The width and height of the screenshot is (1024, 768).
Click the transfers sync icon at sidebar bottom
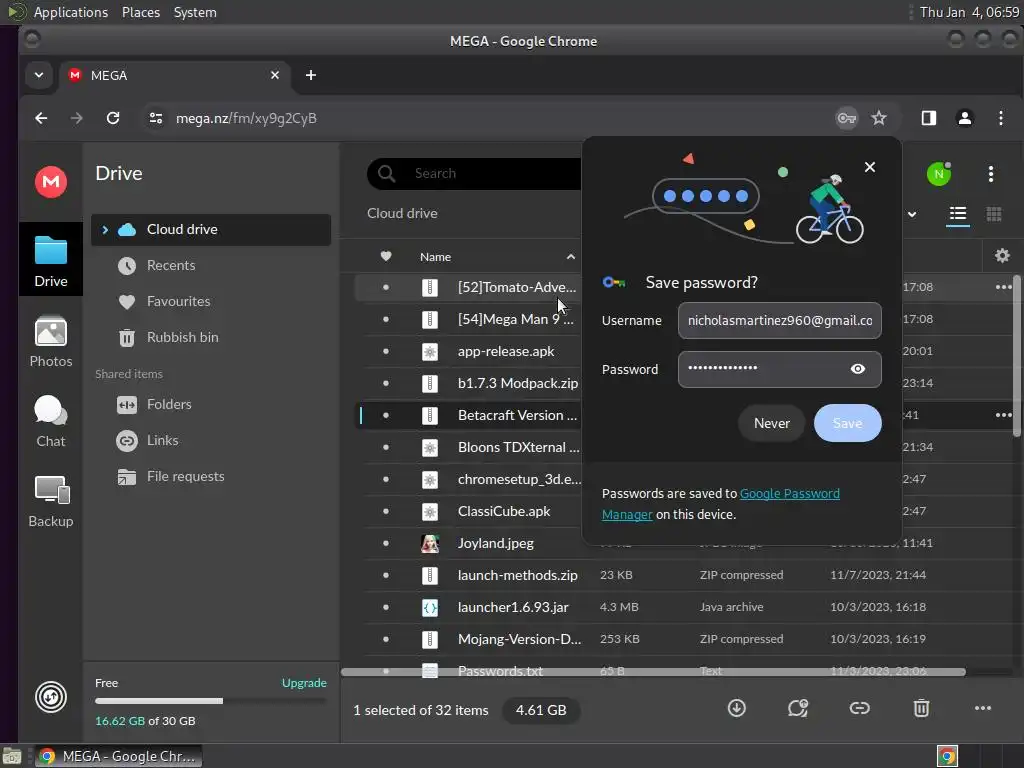tap(50, 697)
